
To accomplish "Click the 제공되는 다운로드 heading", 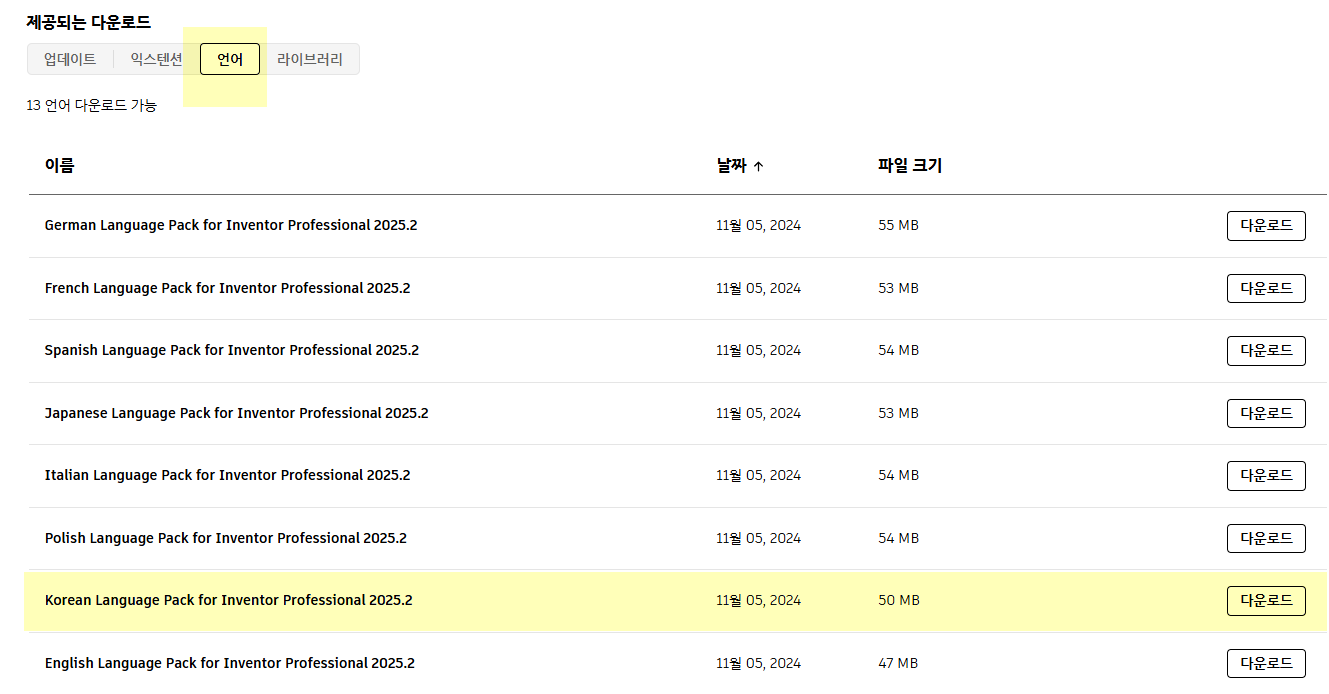I will [88, 21].
